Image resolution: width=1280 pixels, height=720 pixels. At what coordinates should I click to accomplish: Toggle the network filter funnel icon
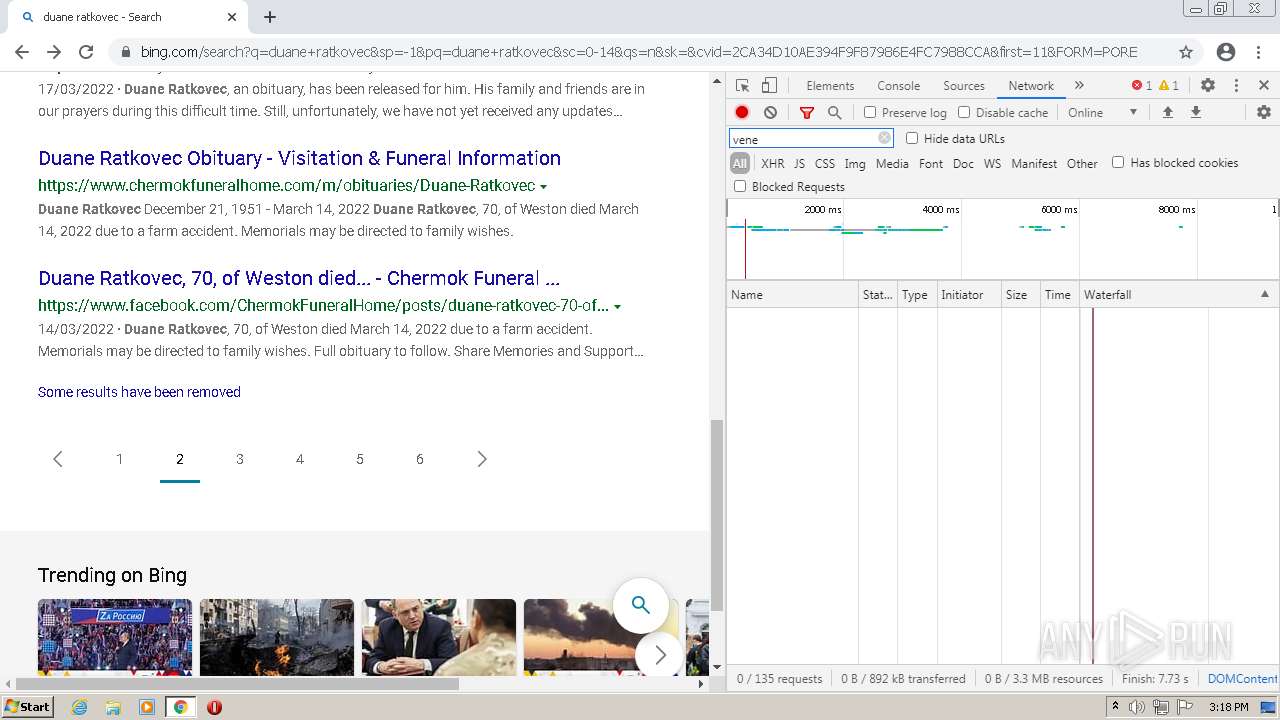[807, 113]
